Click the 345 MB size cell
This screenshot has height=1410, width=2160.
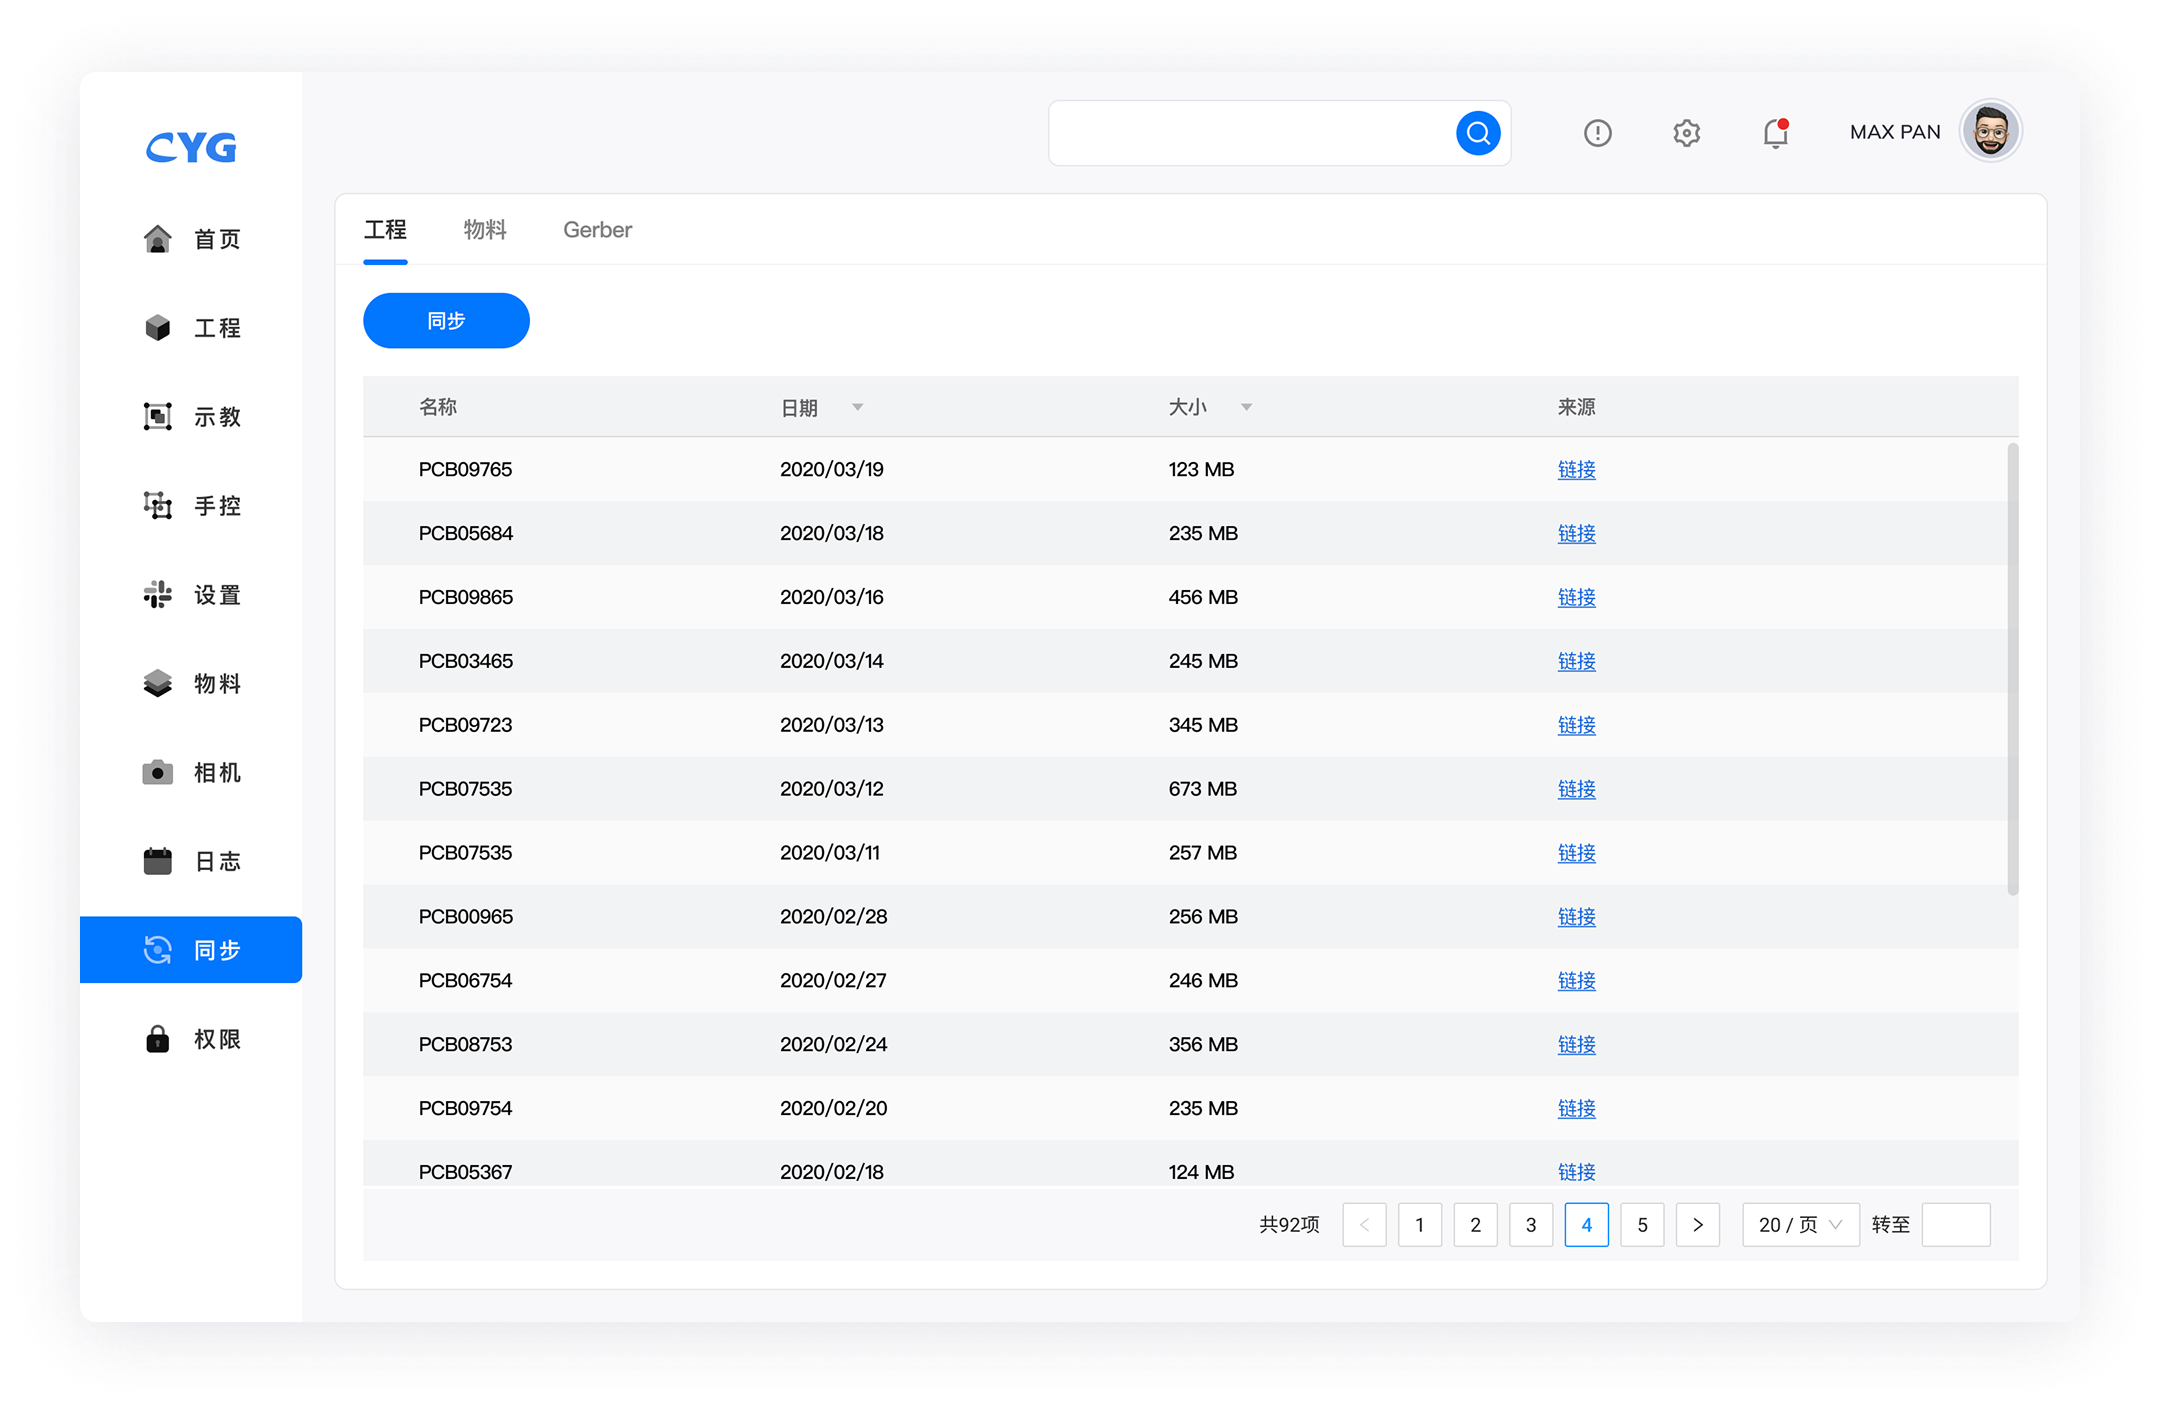[x=1203, y=725]
